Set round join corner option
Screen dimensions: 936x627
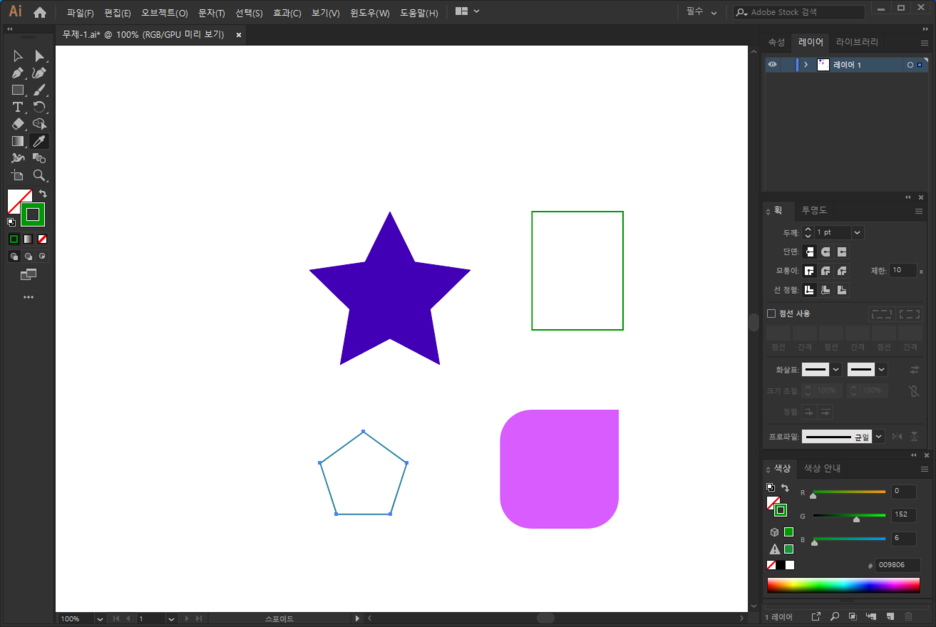coord(826,271)
